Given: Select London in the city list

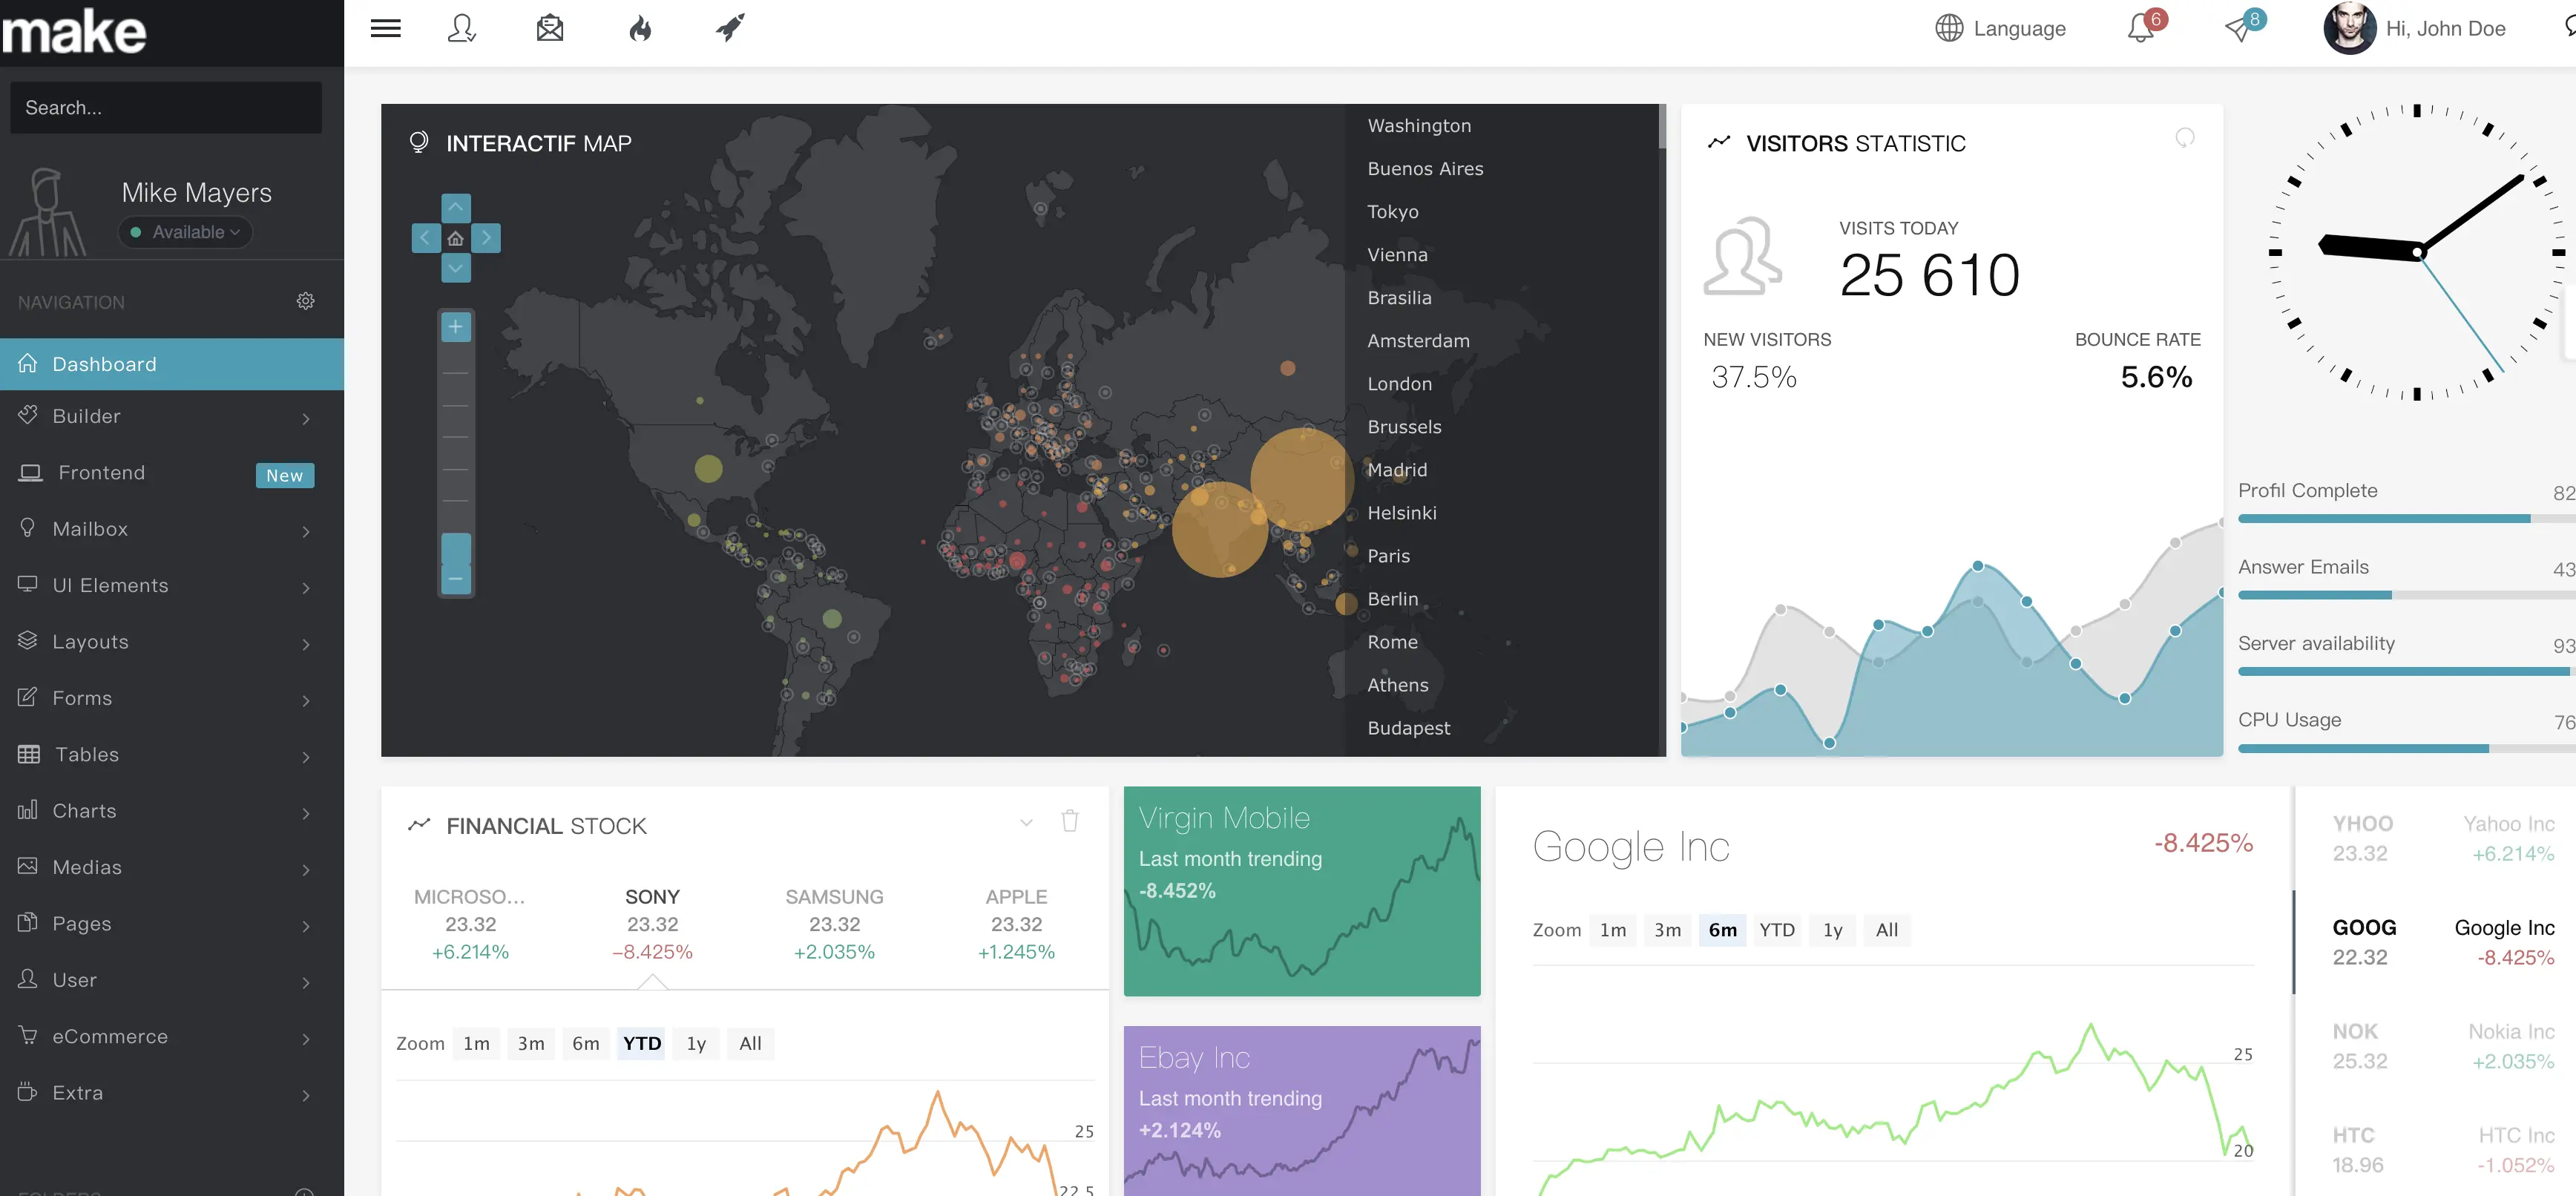Looking at the screenshot, I should 1400,384.
